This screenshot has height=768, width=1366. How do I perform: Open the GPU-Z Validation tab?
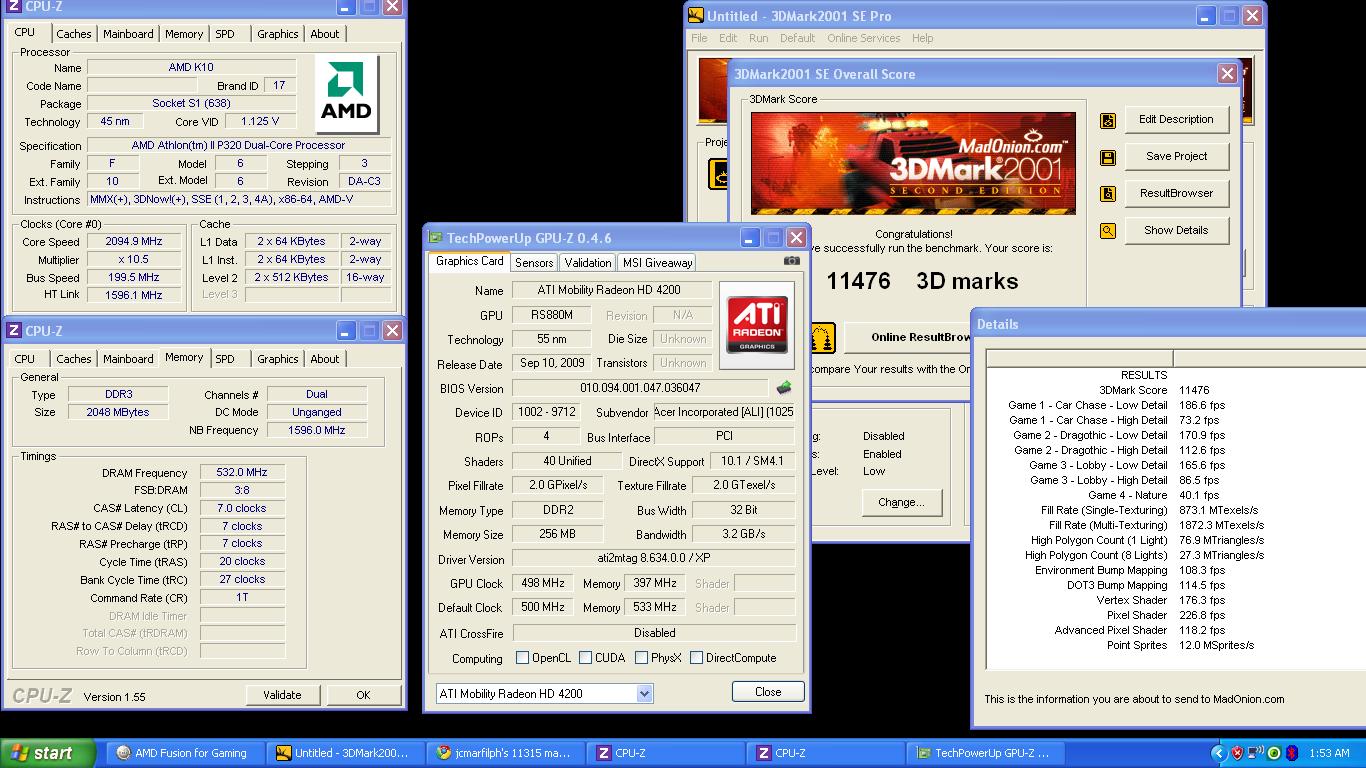587,263
